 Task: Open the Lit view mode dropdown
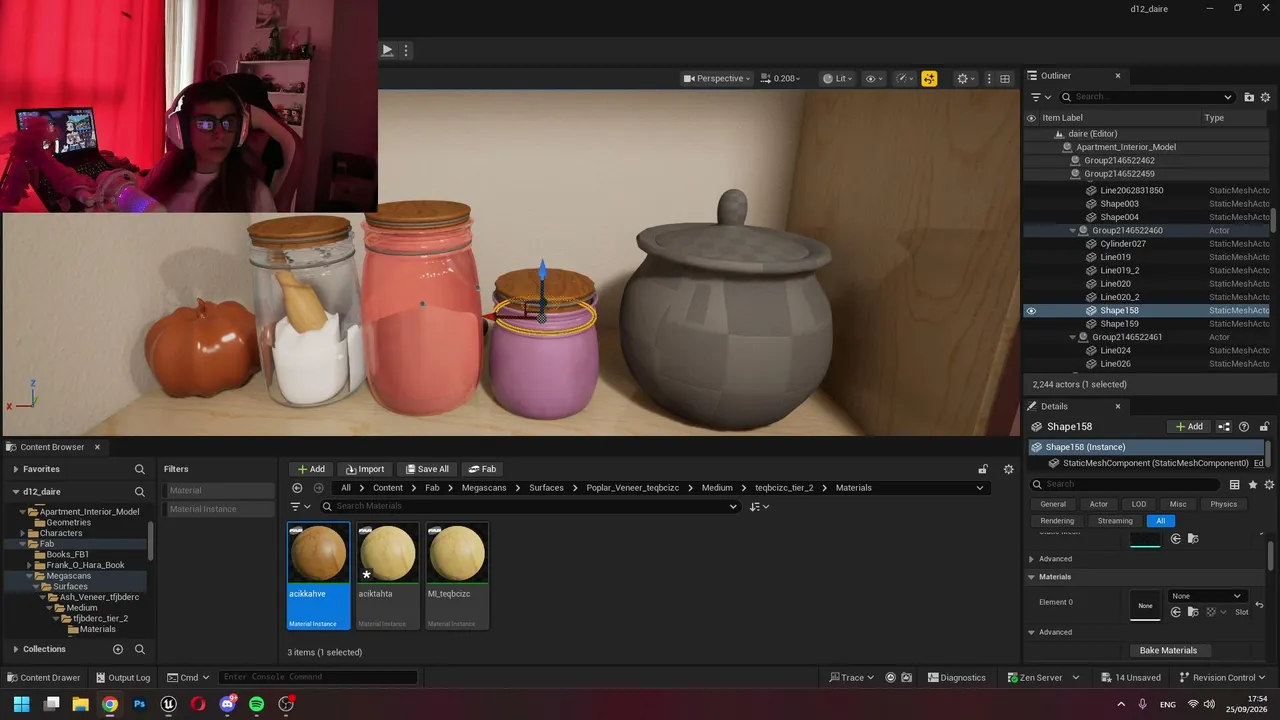tap(837, 78)
